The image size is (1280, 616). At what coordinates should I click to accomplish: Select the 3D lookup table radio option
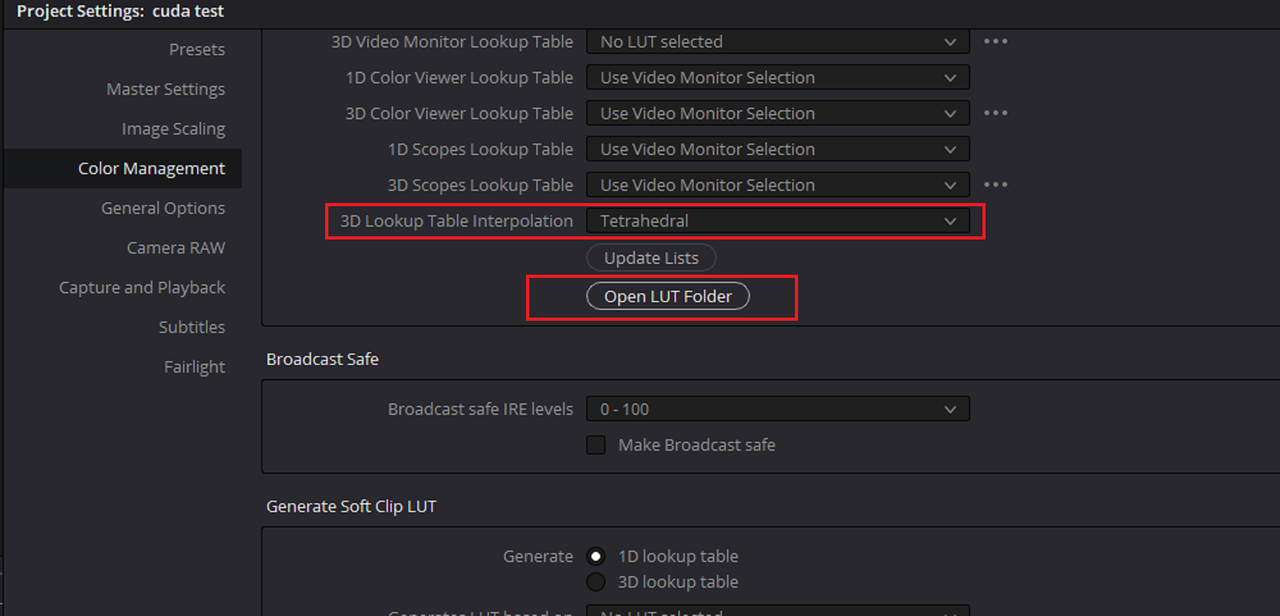[x=596, y=582]
